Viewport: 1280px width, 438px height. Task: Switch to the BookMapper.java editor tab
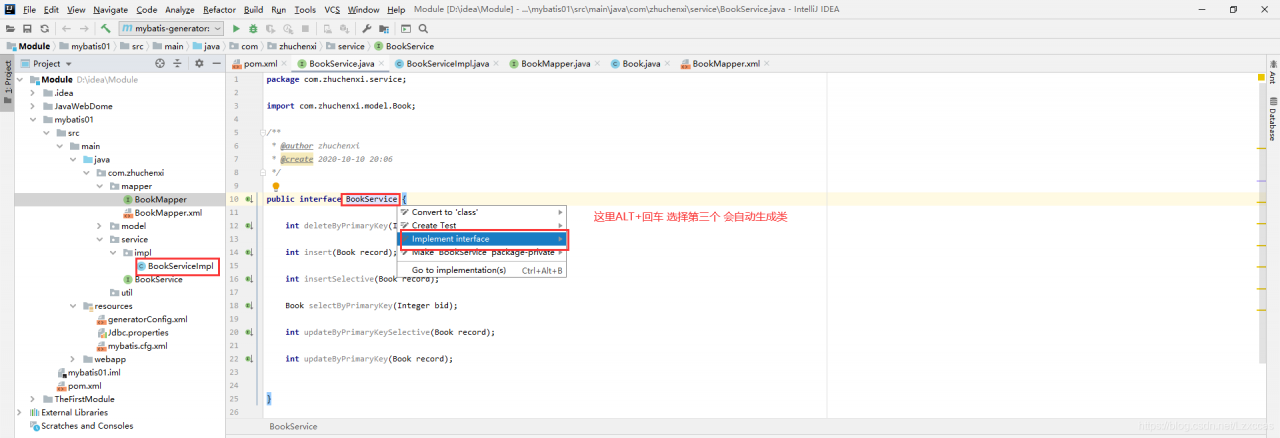click(x=556, y=63)
